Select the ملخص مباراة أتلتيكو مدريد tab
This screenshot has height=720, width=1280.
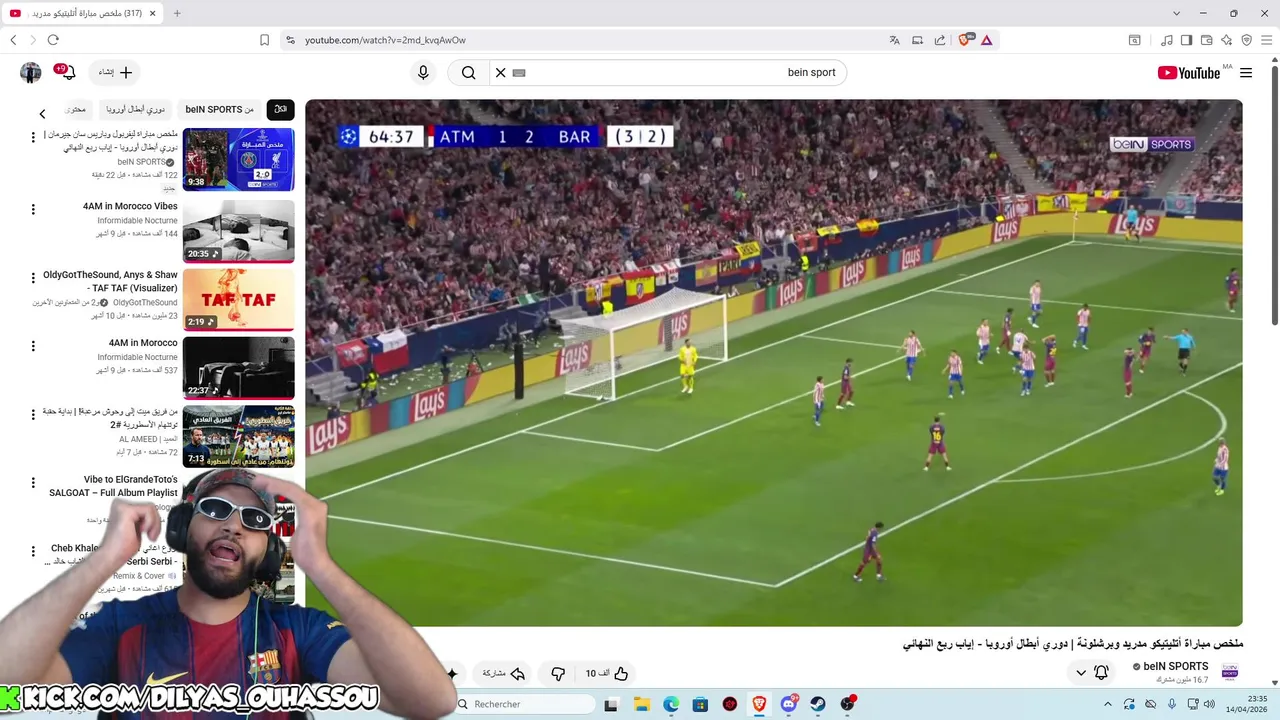click(85, 13)
